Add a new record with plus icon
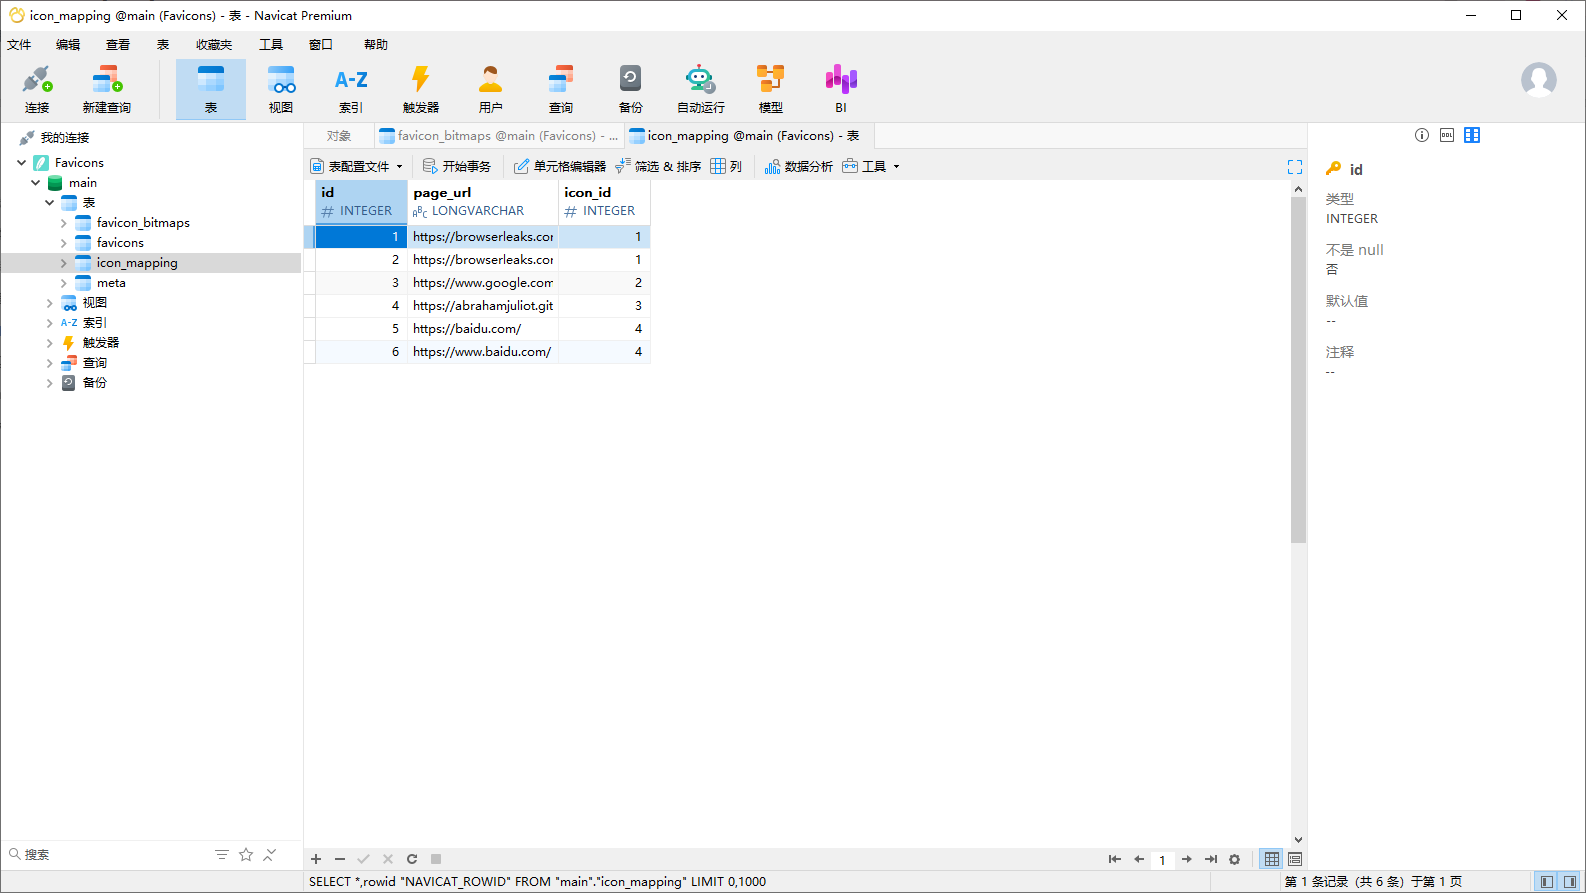This screenshot has height=893, width=1586. (316, 859)
